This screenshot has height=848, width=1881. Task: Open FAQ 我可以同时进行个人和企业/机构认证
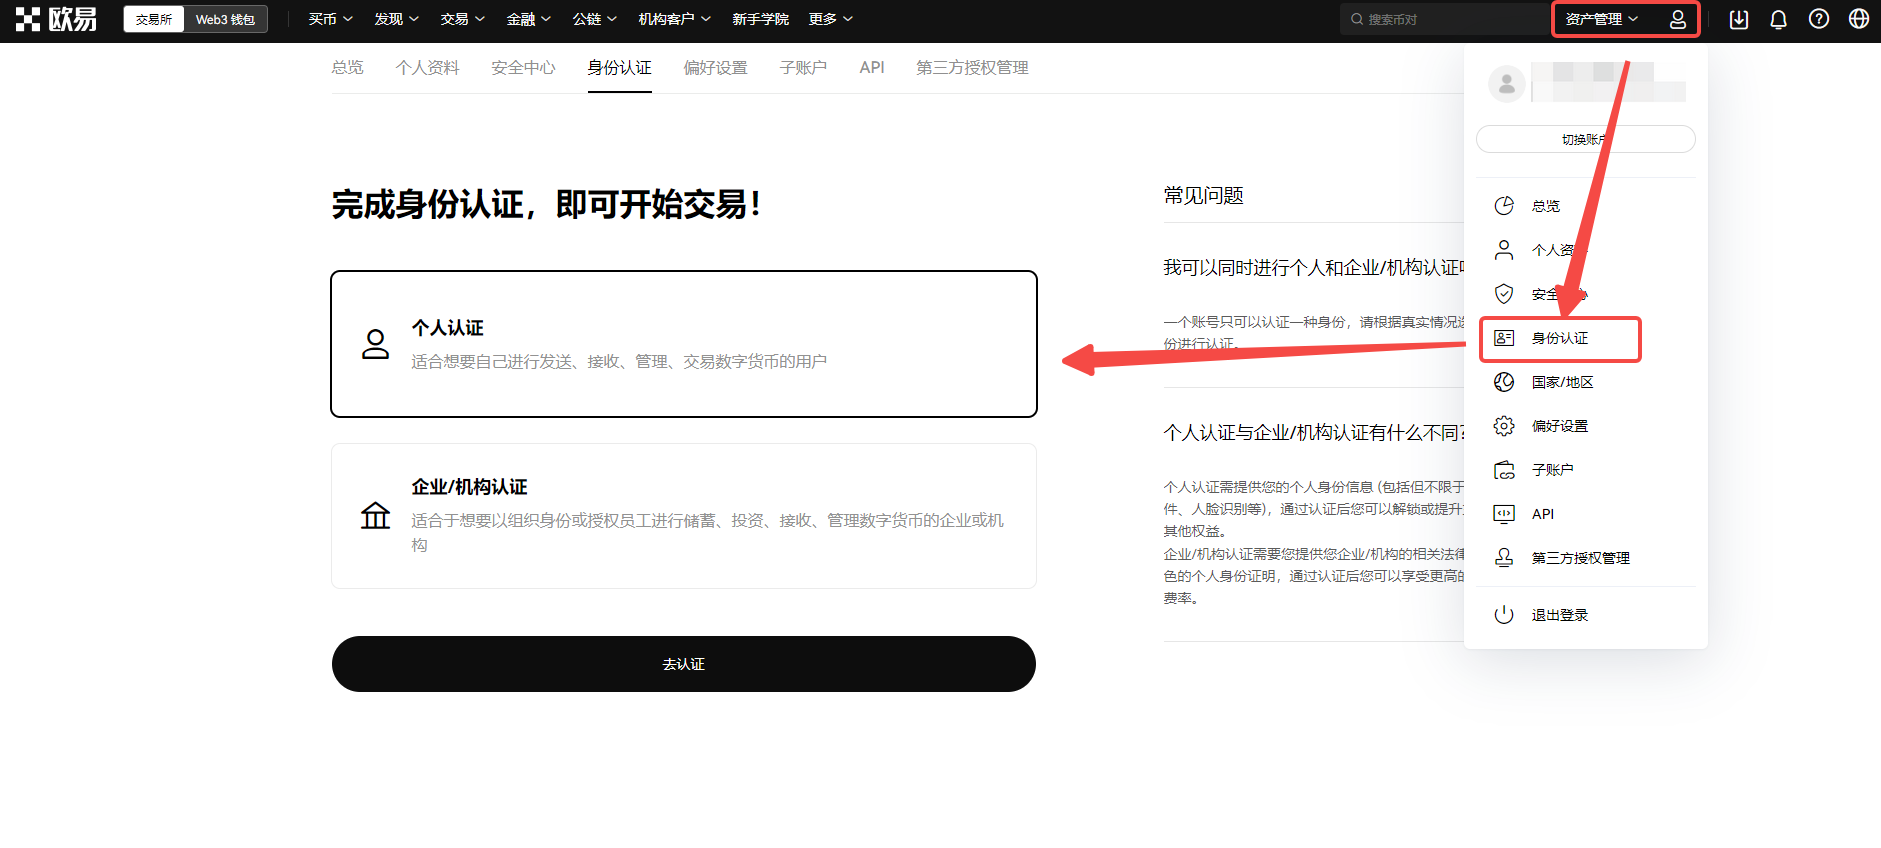pos(1313,268)
